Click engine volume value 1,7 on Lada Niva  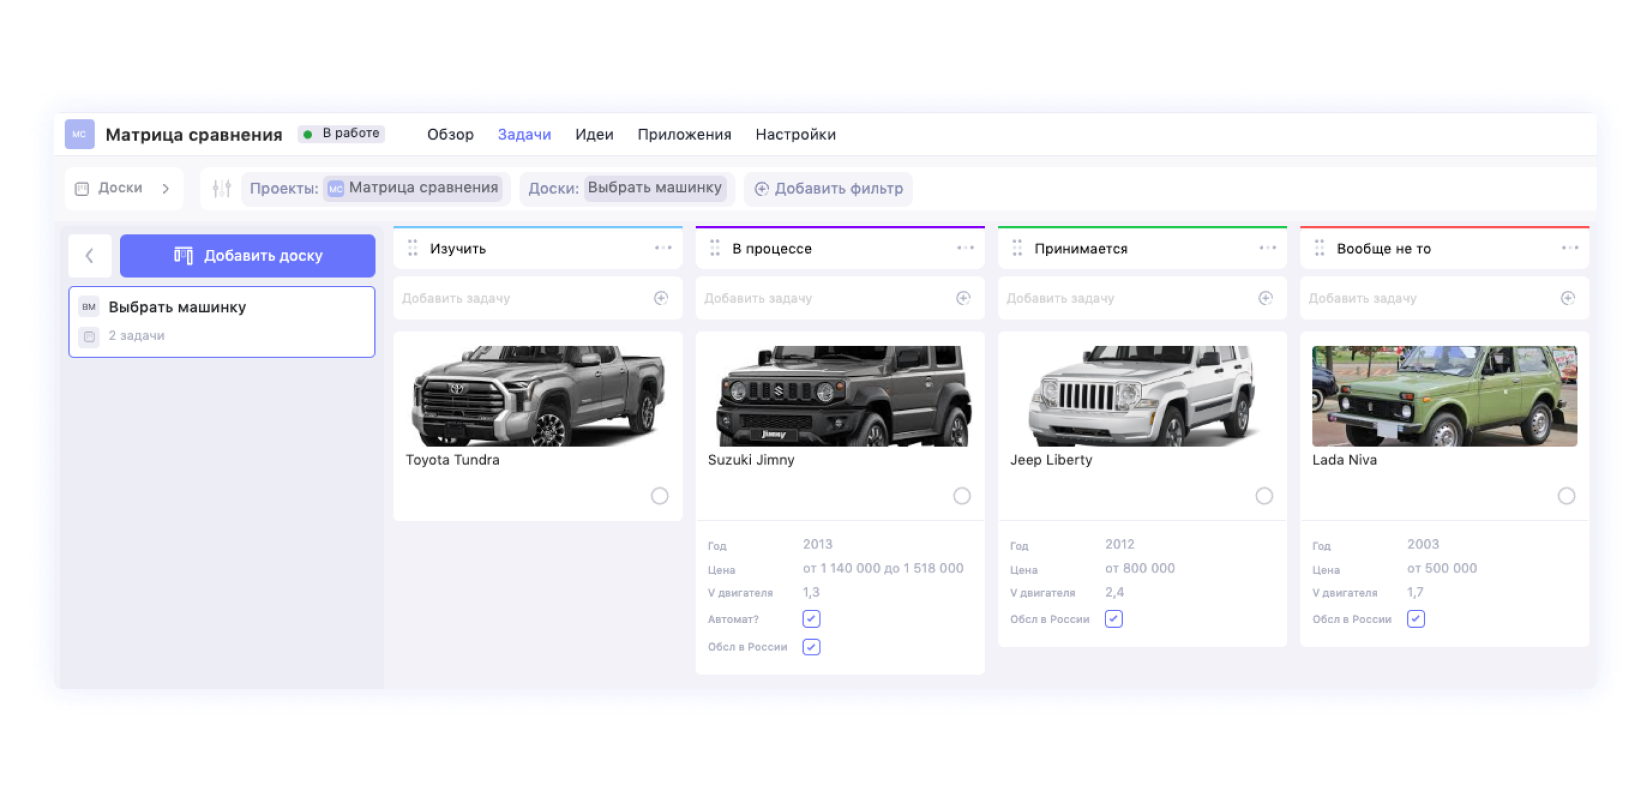[1415, 592]
